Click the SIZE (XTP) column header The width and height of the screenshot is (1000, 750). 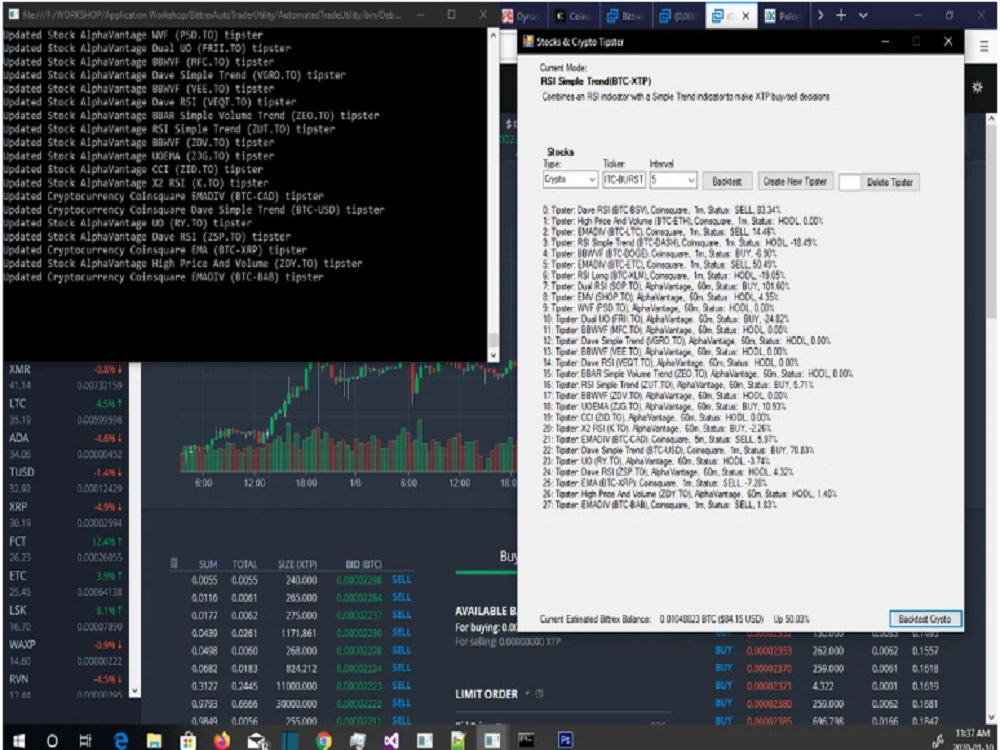pyautogui.click(x=297, y=564)
